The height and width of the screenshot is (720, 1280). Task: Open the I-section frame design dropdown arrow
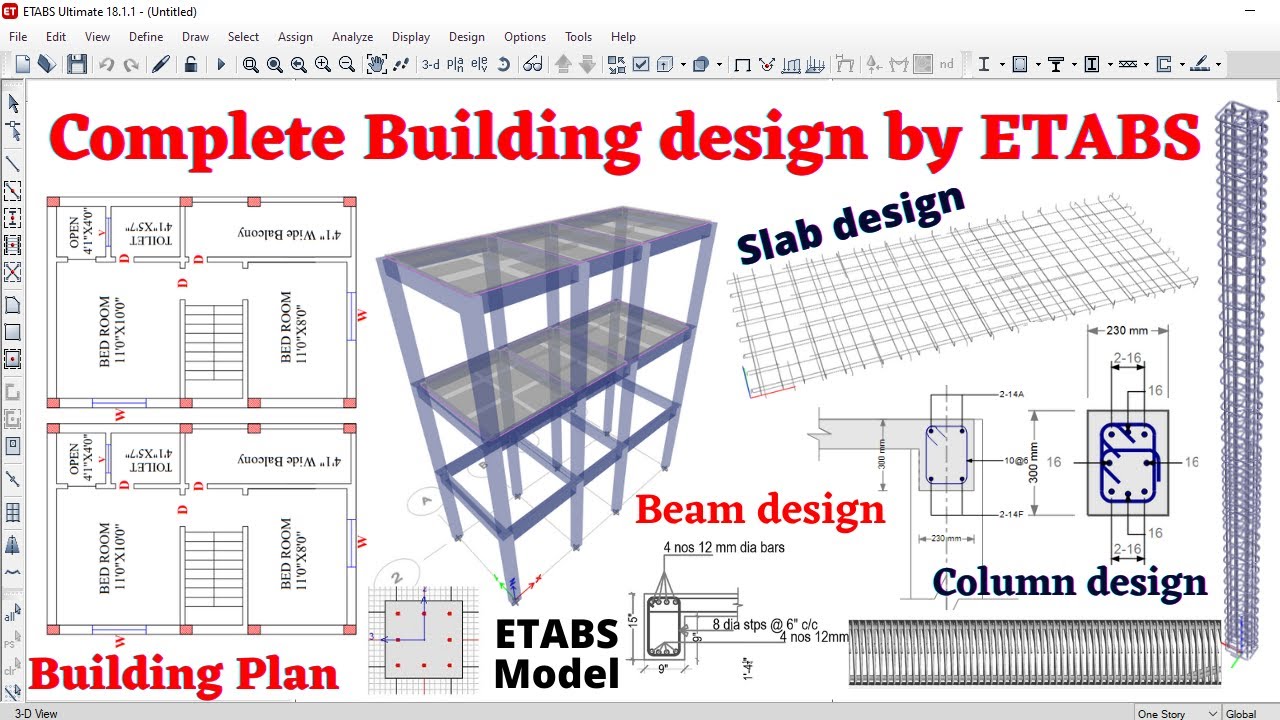click(x=1002, y=65)
